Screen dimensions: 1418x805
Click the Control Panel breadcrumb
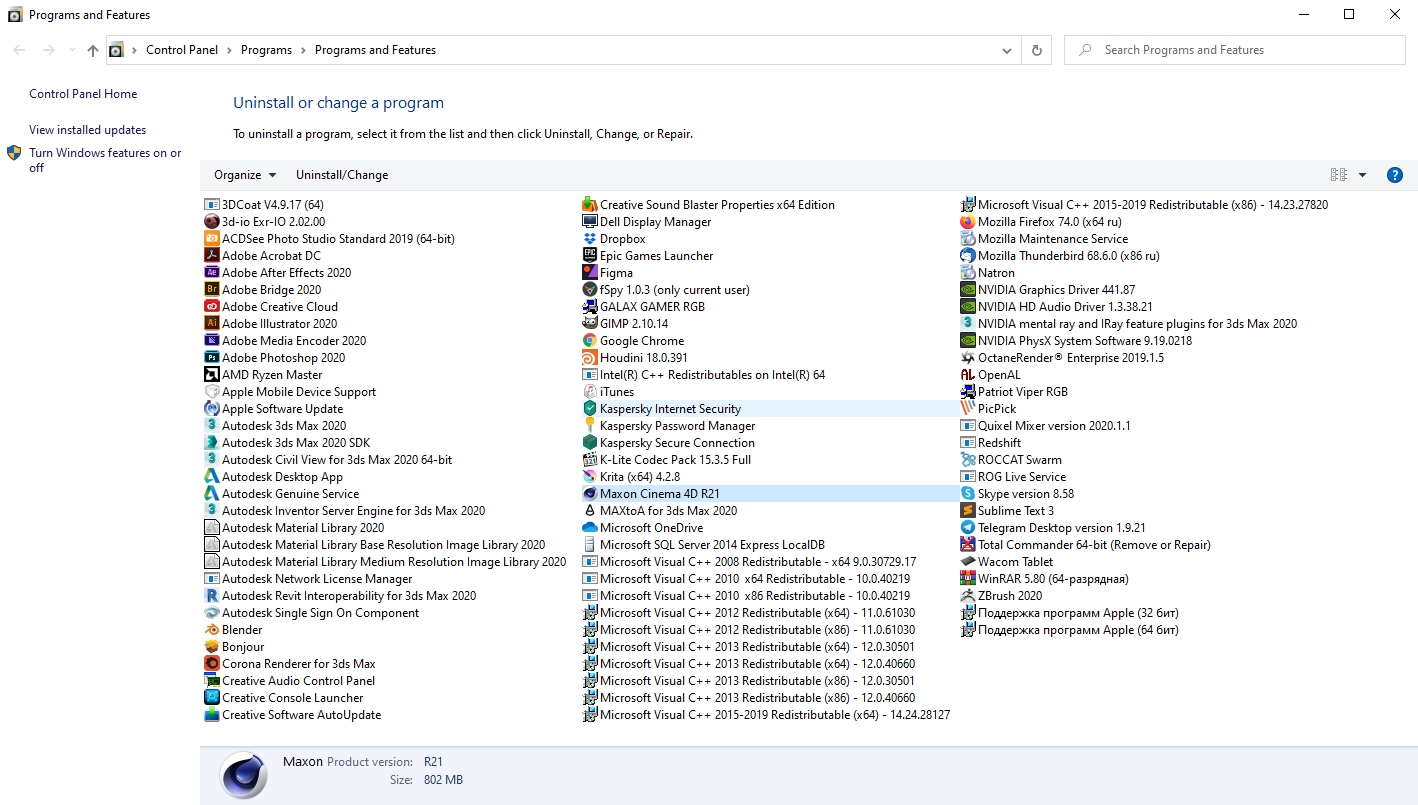[182, 50]
